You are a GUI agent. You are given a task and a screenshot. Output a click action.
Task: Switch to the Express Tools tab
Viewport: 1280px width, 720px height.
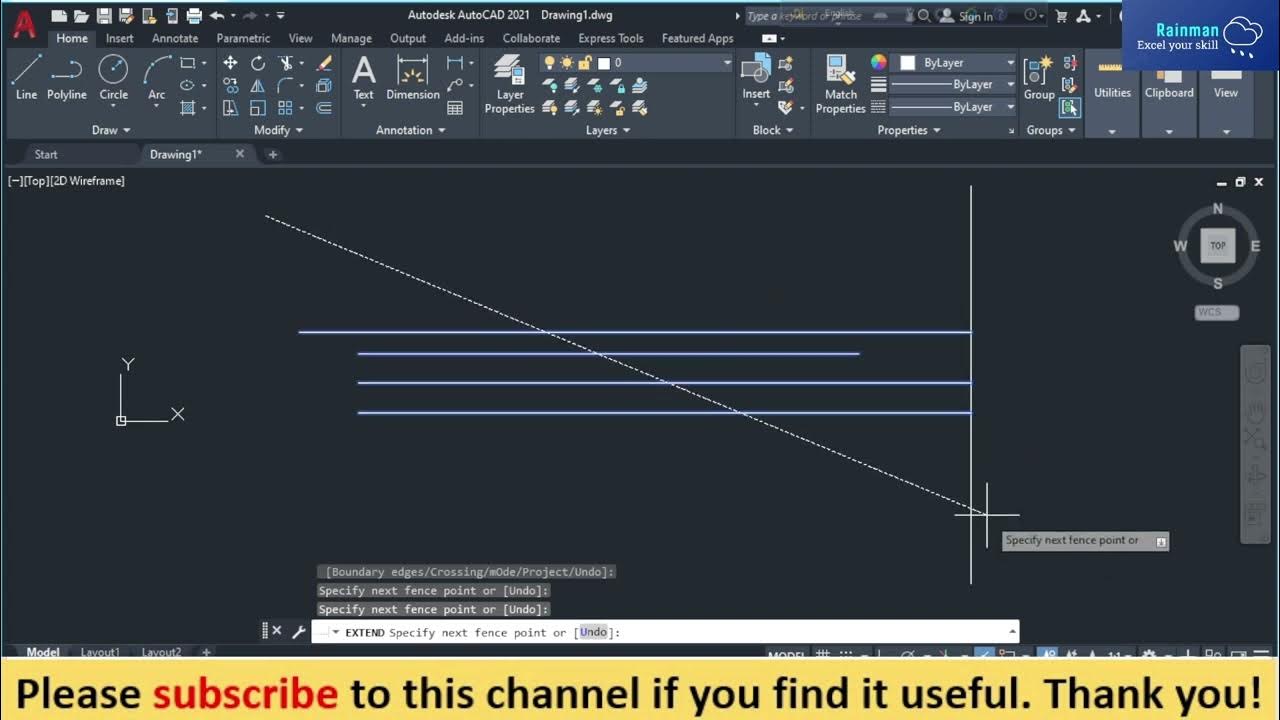tap(611, 38)
